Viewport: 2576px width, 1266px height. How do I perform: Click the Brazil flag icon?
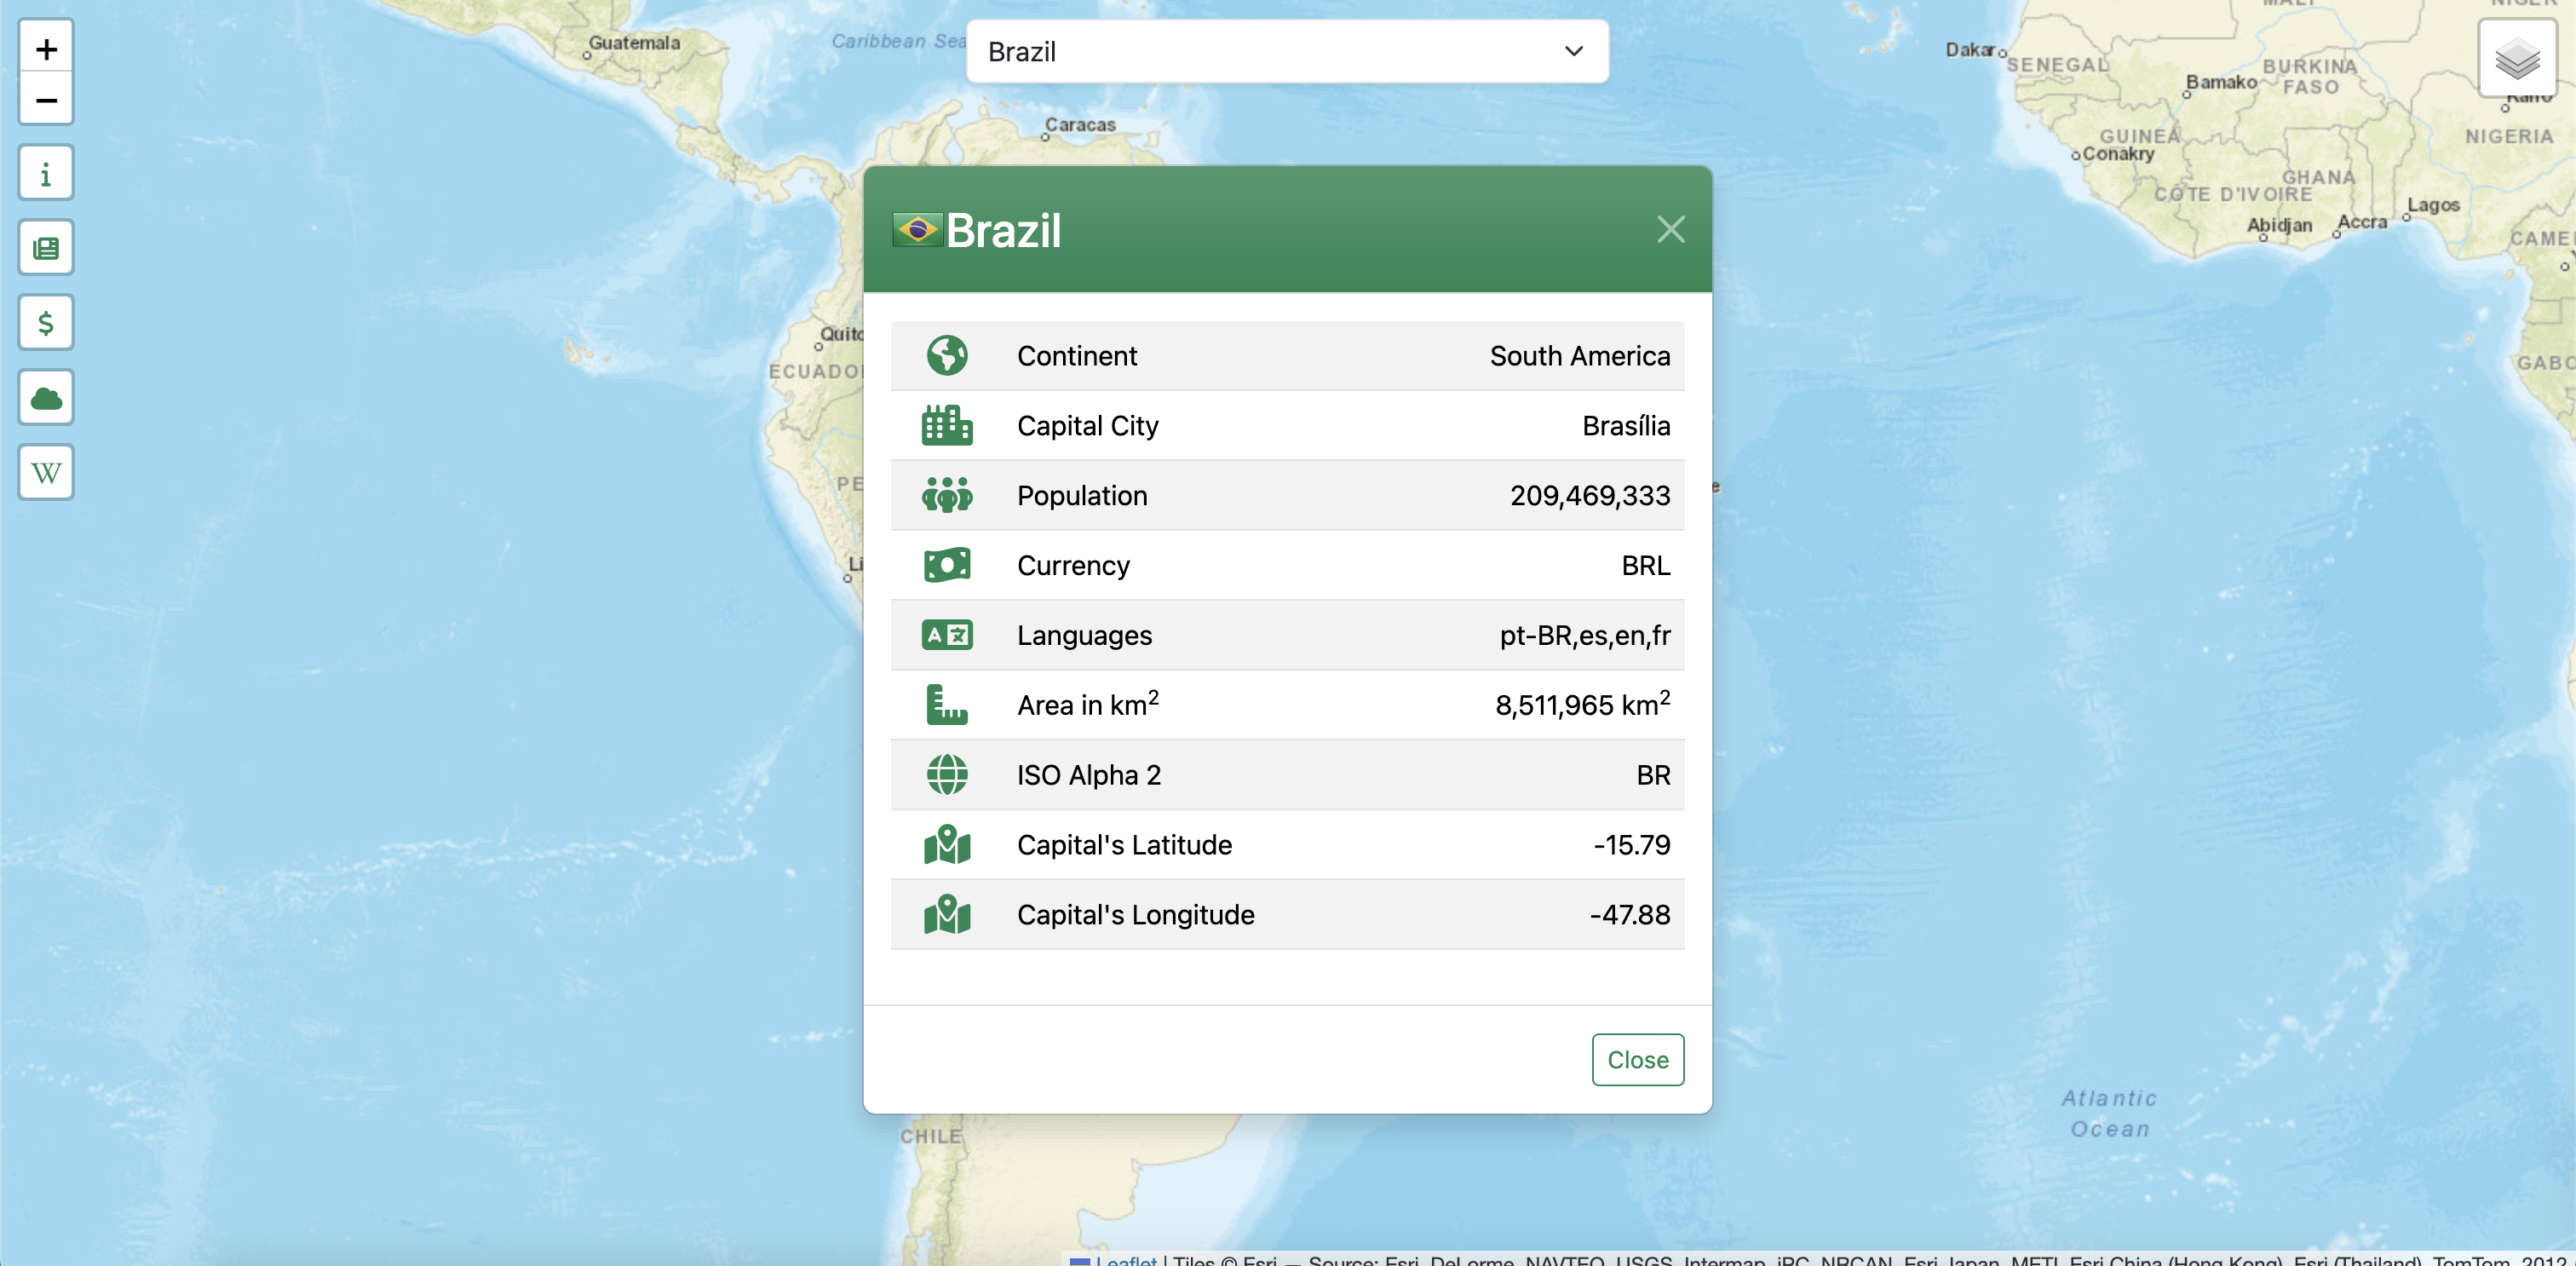click(x=916, y=230)
